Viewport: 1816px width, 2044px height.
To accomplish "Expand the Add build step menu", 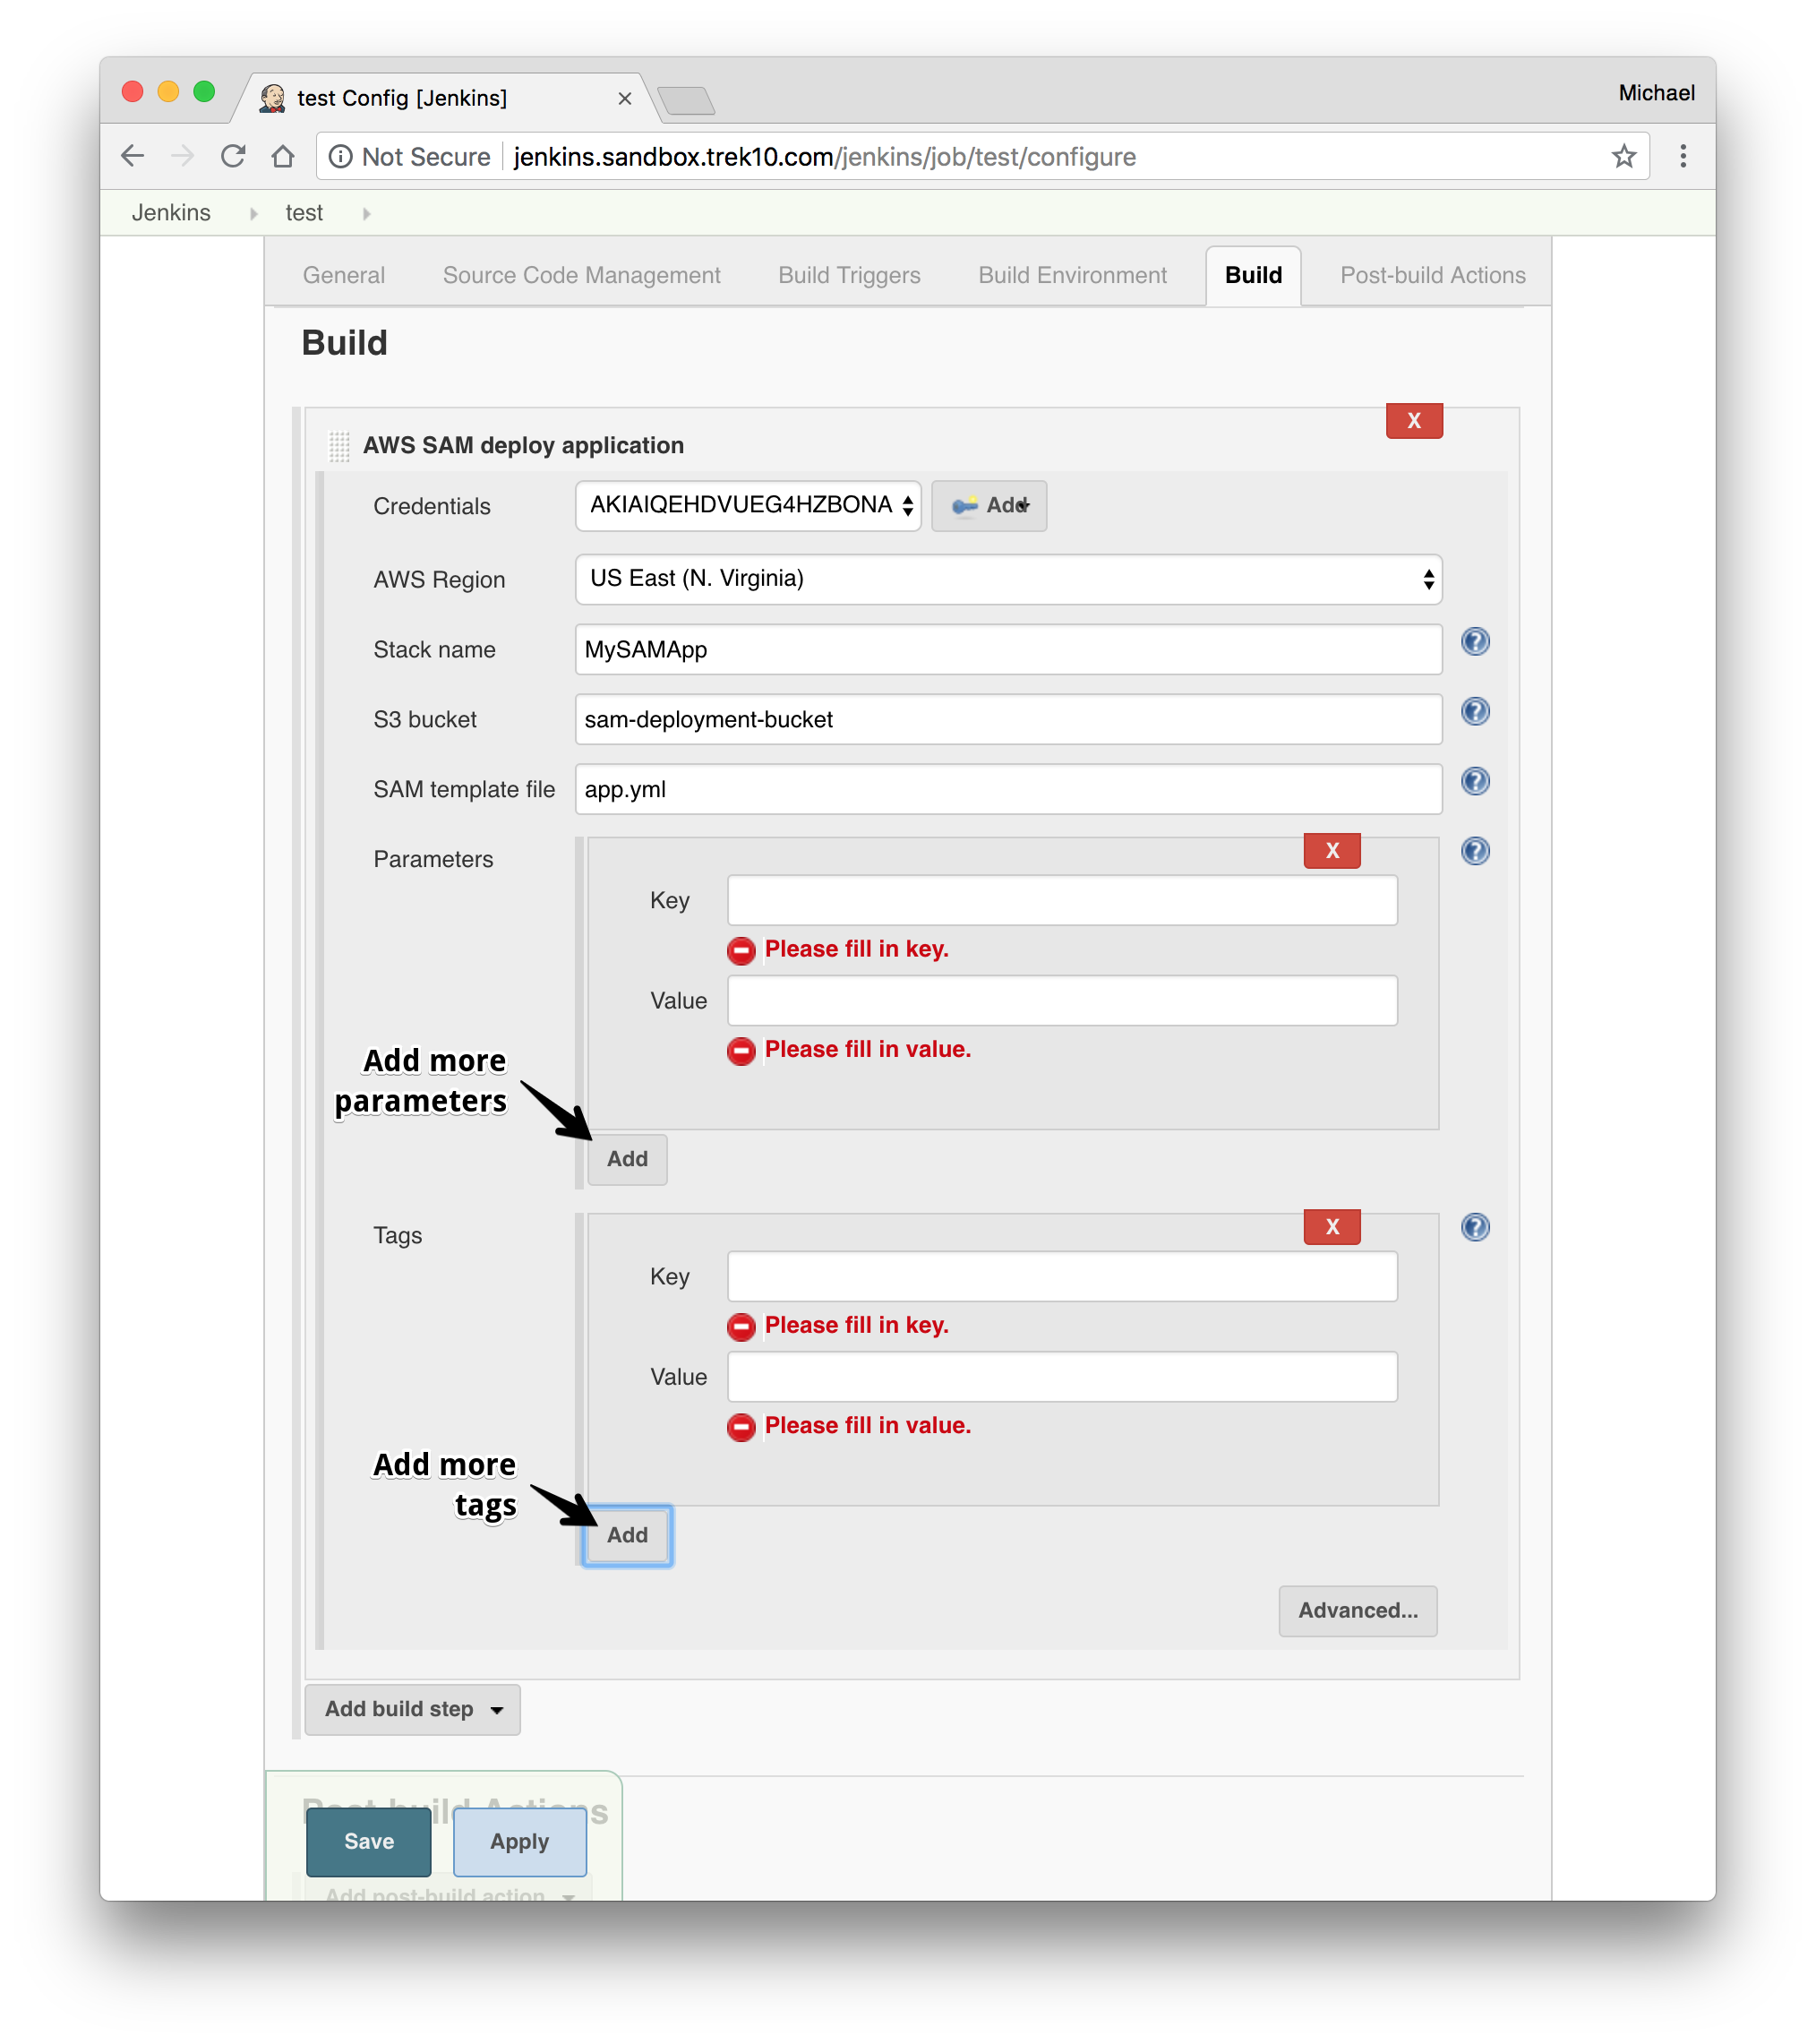I will (x=412, y=1710).
